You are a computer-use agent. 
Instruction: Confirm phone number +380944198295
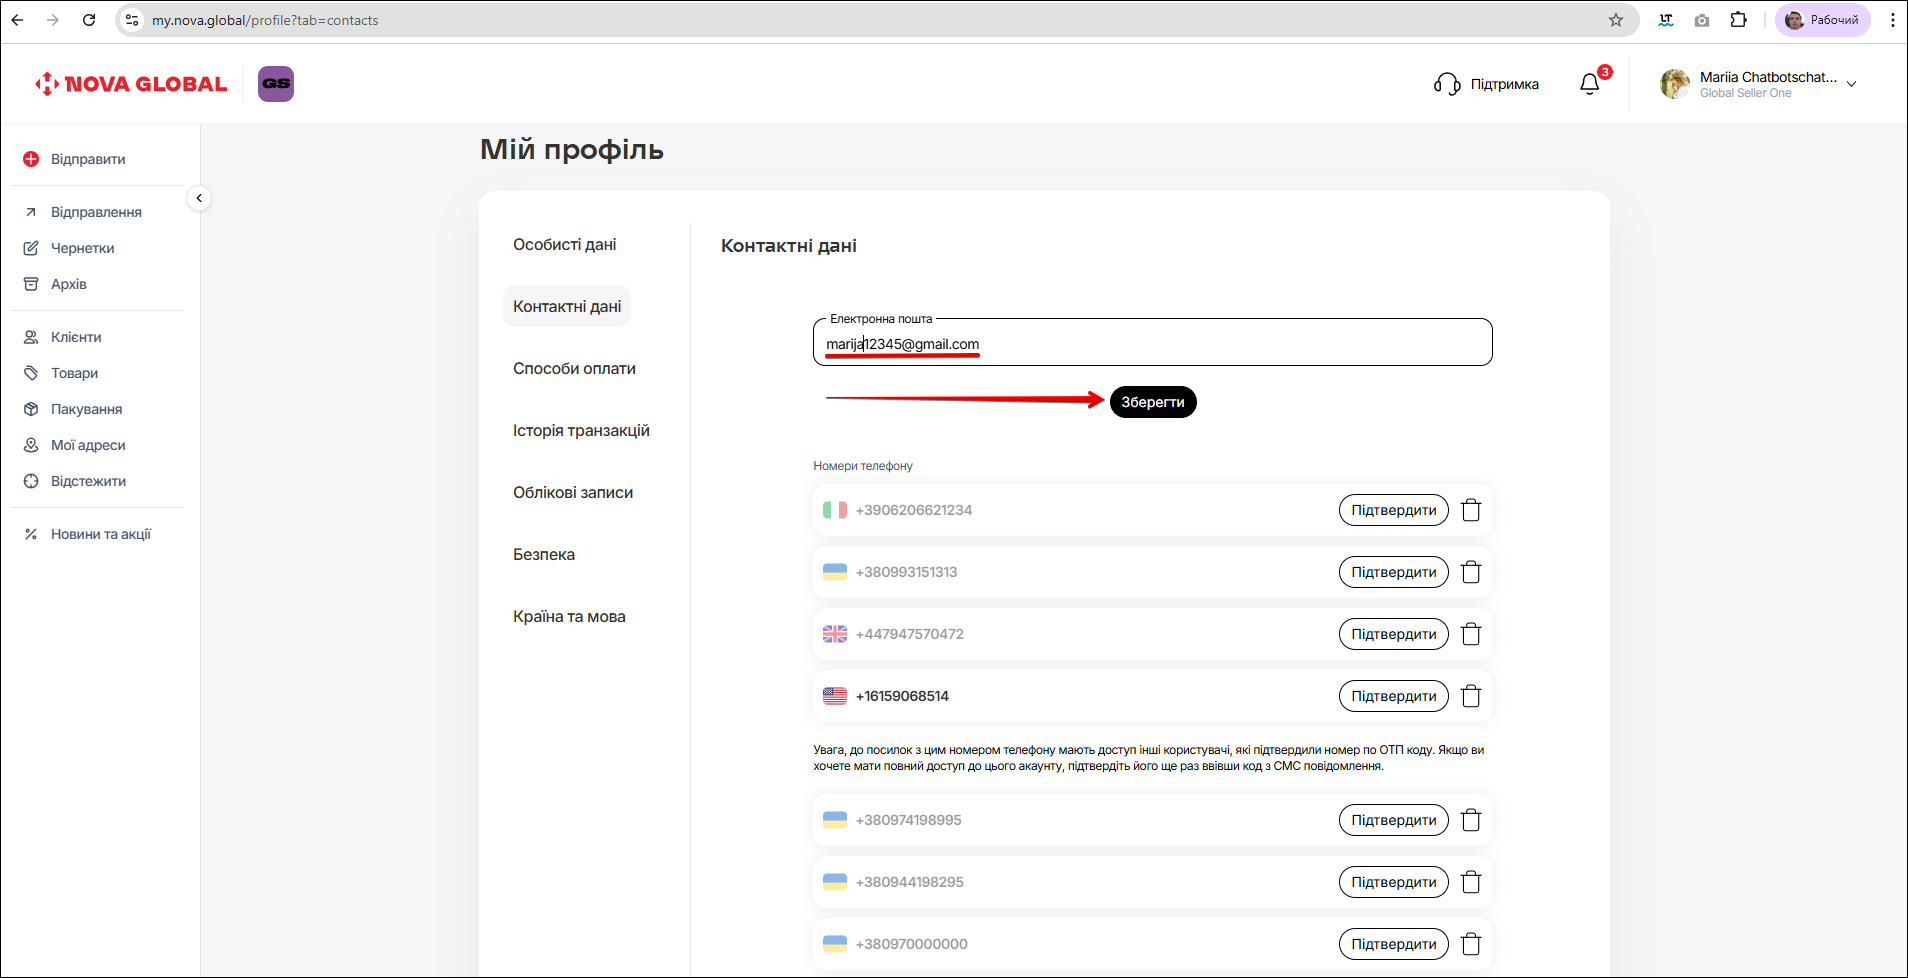point(1394,882)
